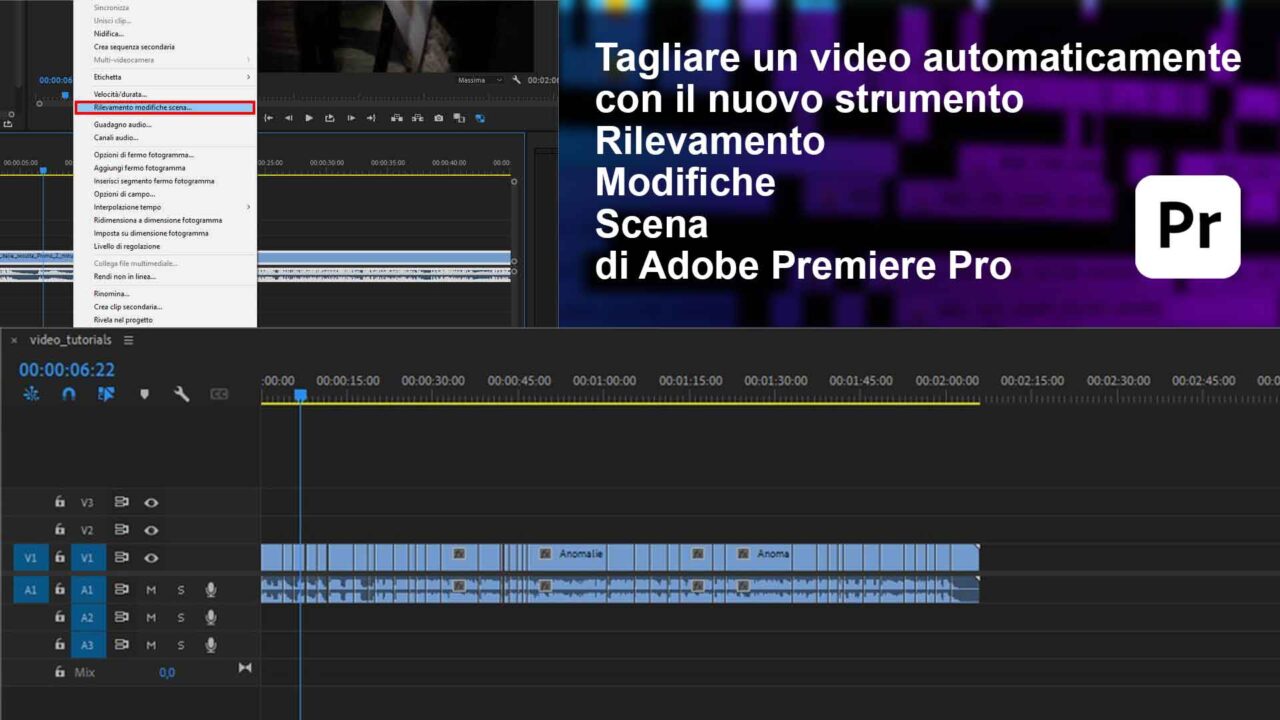Click the Export Frame camera icon

[x=438, y=117]
